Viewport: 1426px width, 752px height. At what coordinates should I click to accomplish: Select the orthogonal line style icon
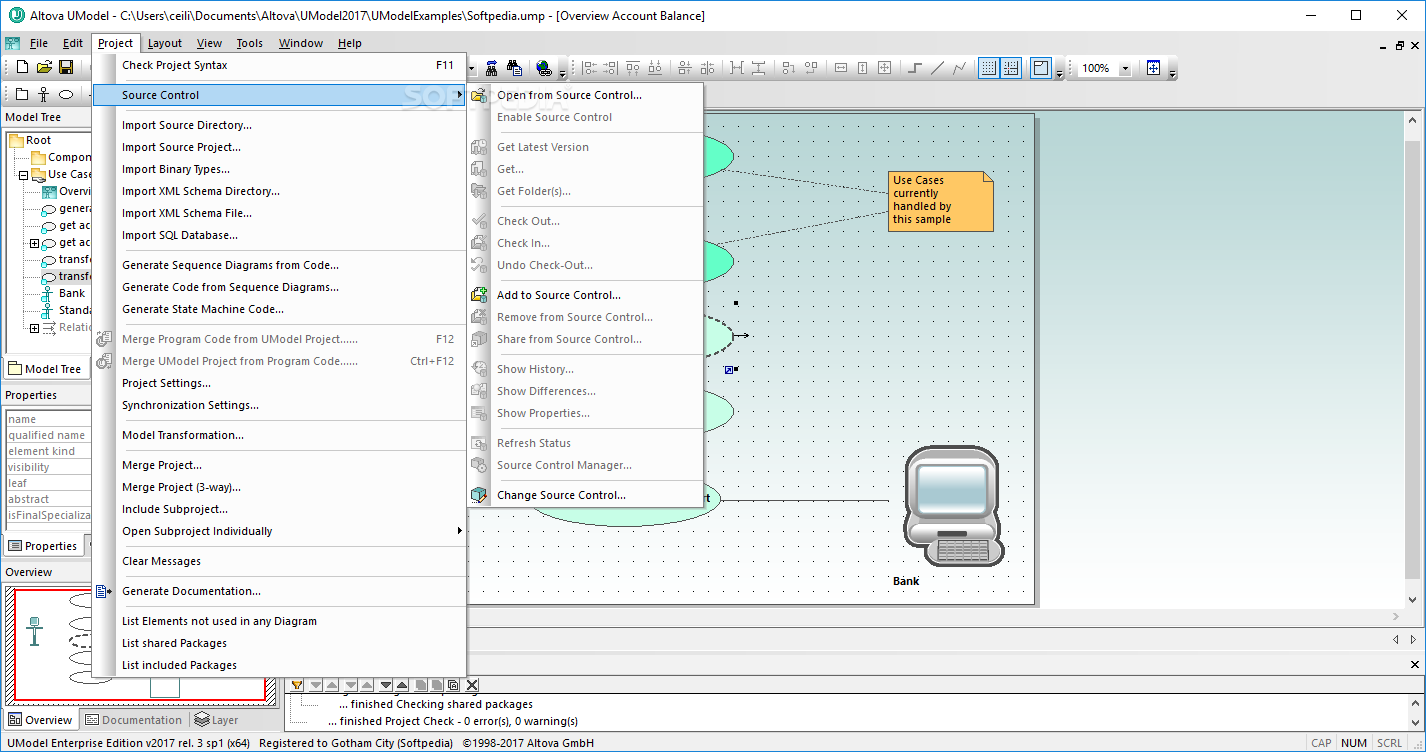915,68
